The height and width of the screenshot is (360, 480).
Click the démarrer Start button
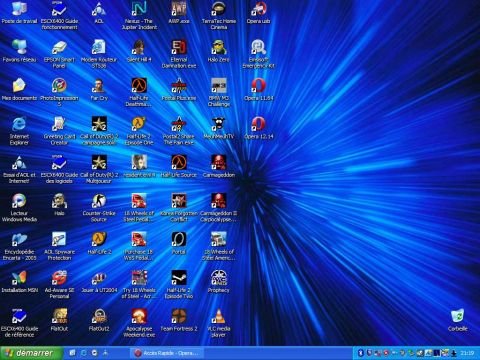[32, 353]
